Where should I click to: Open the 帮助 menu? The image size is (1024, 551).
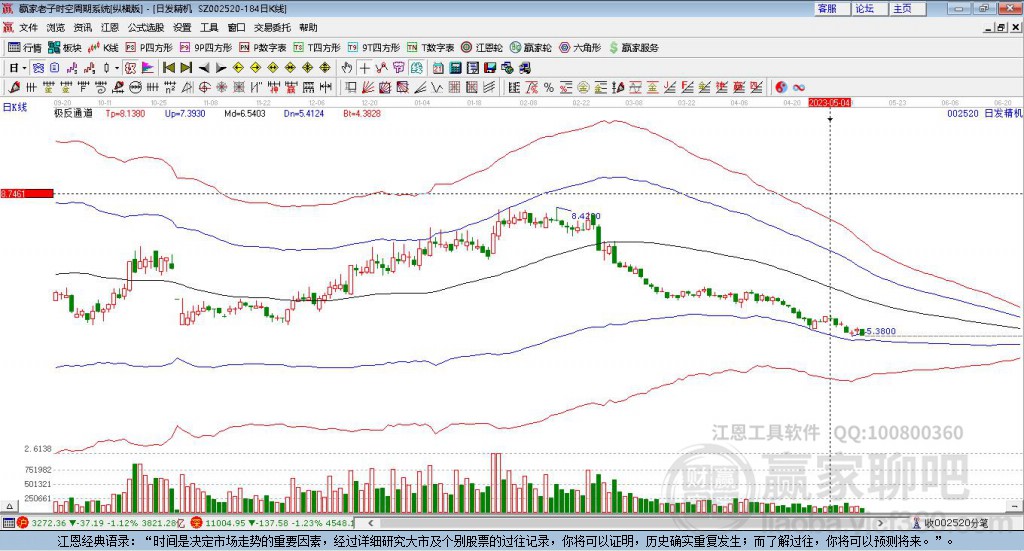308,27
